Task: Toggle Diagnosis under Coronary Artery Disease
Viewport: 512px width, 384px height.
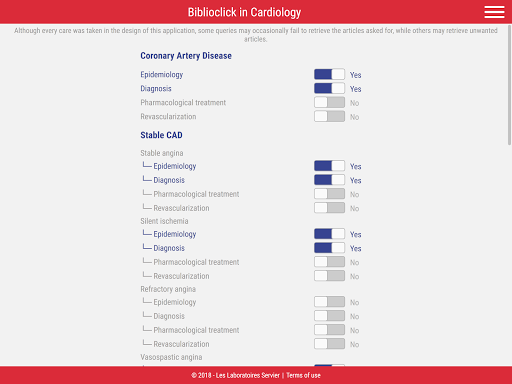Action: [329, 88]
